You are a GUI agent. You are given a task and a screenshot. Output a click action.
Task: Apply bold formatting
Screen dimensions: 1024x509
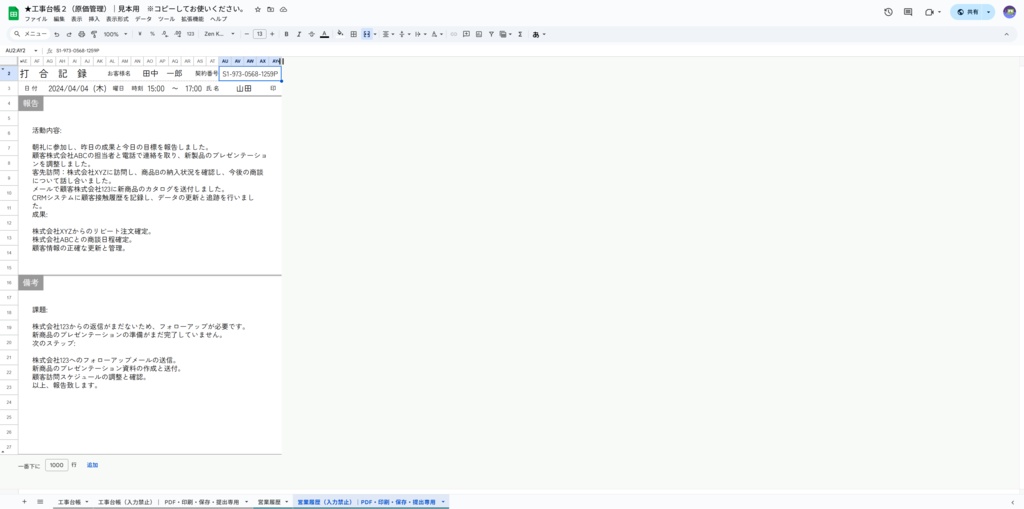click(x=287, y=34)
